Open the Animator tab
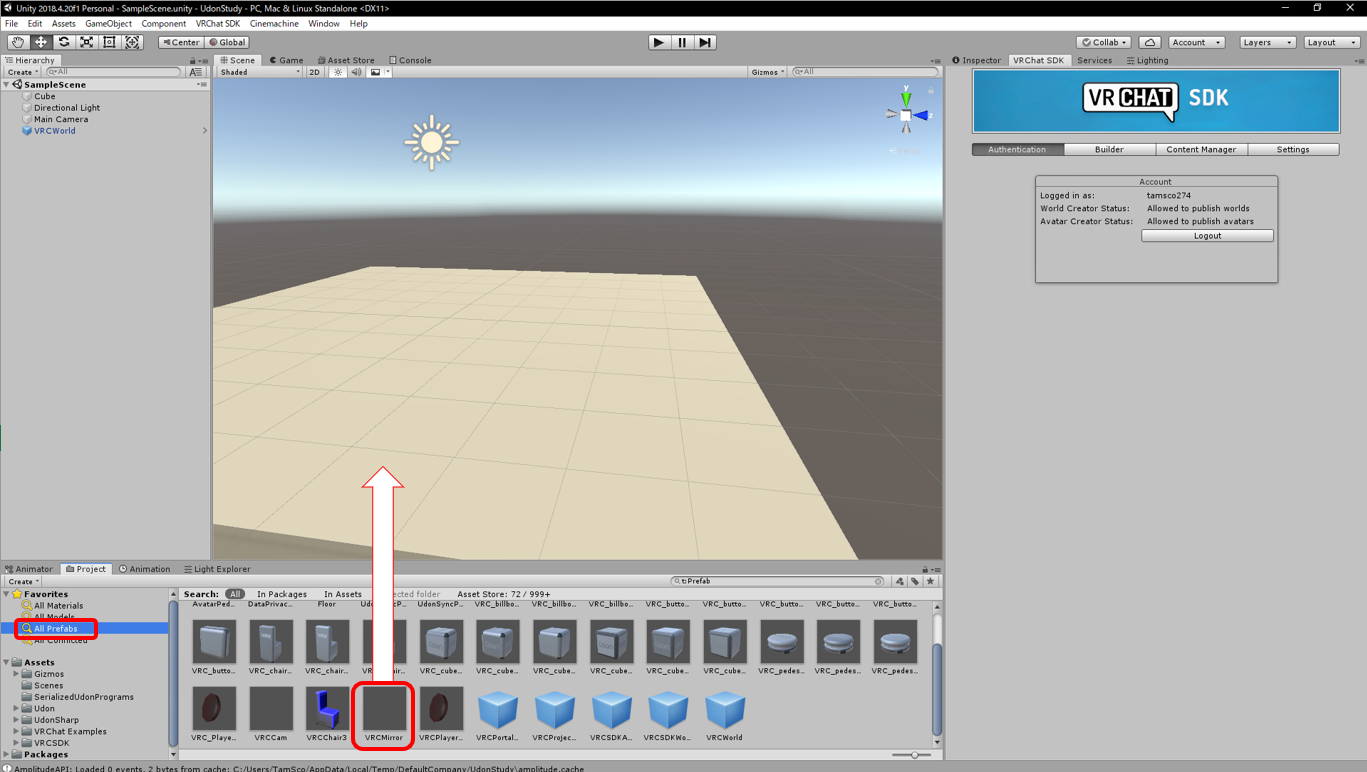The image size is (1367, 772). pyautogui.click(x=29, y=569)
